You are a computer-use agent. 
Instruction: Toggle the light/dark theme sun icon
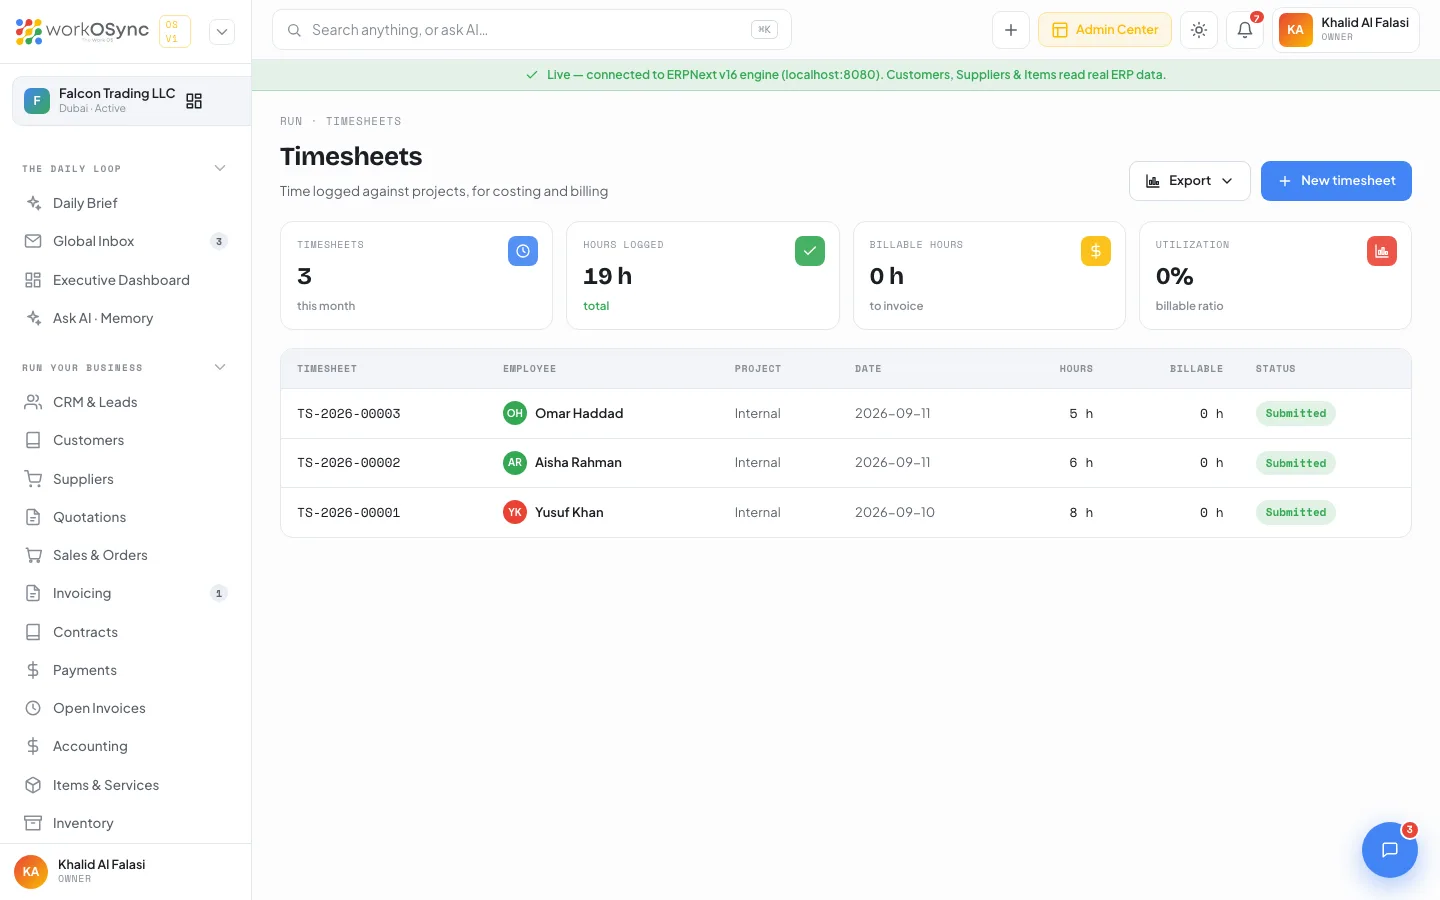pos(1199,30)
